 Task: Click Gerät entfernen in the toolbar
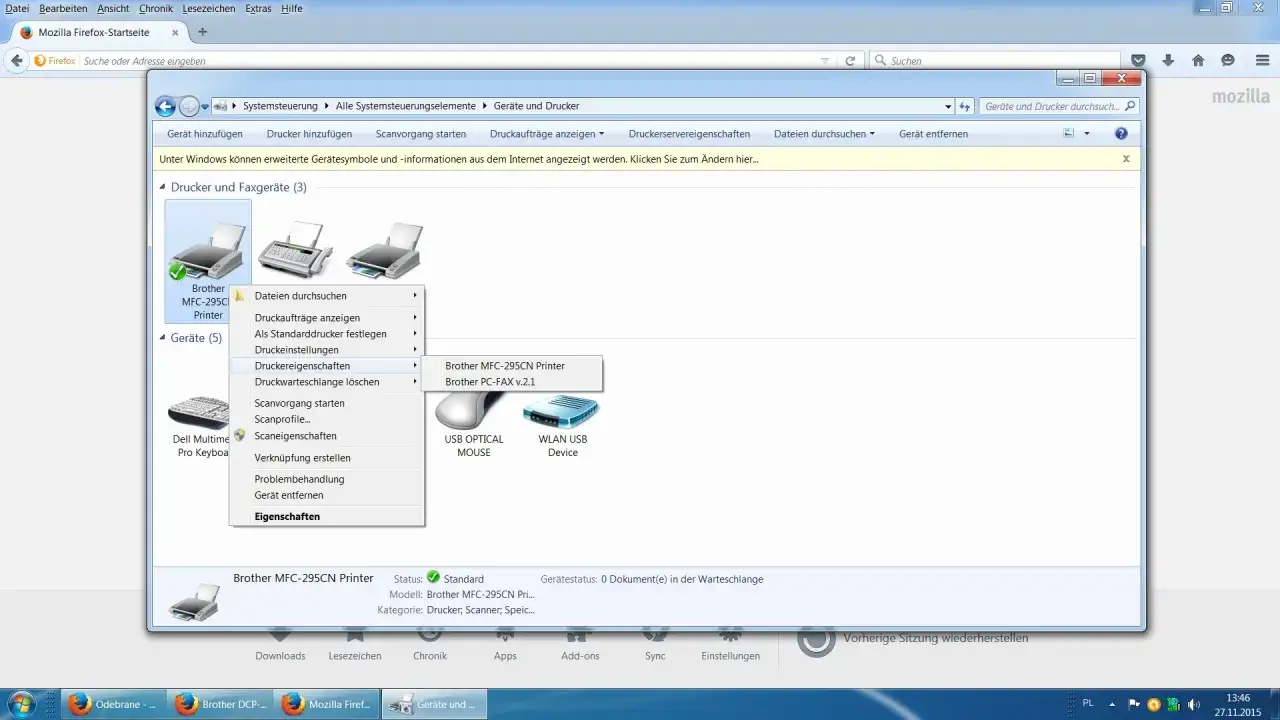933,133
